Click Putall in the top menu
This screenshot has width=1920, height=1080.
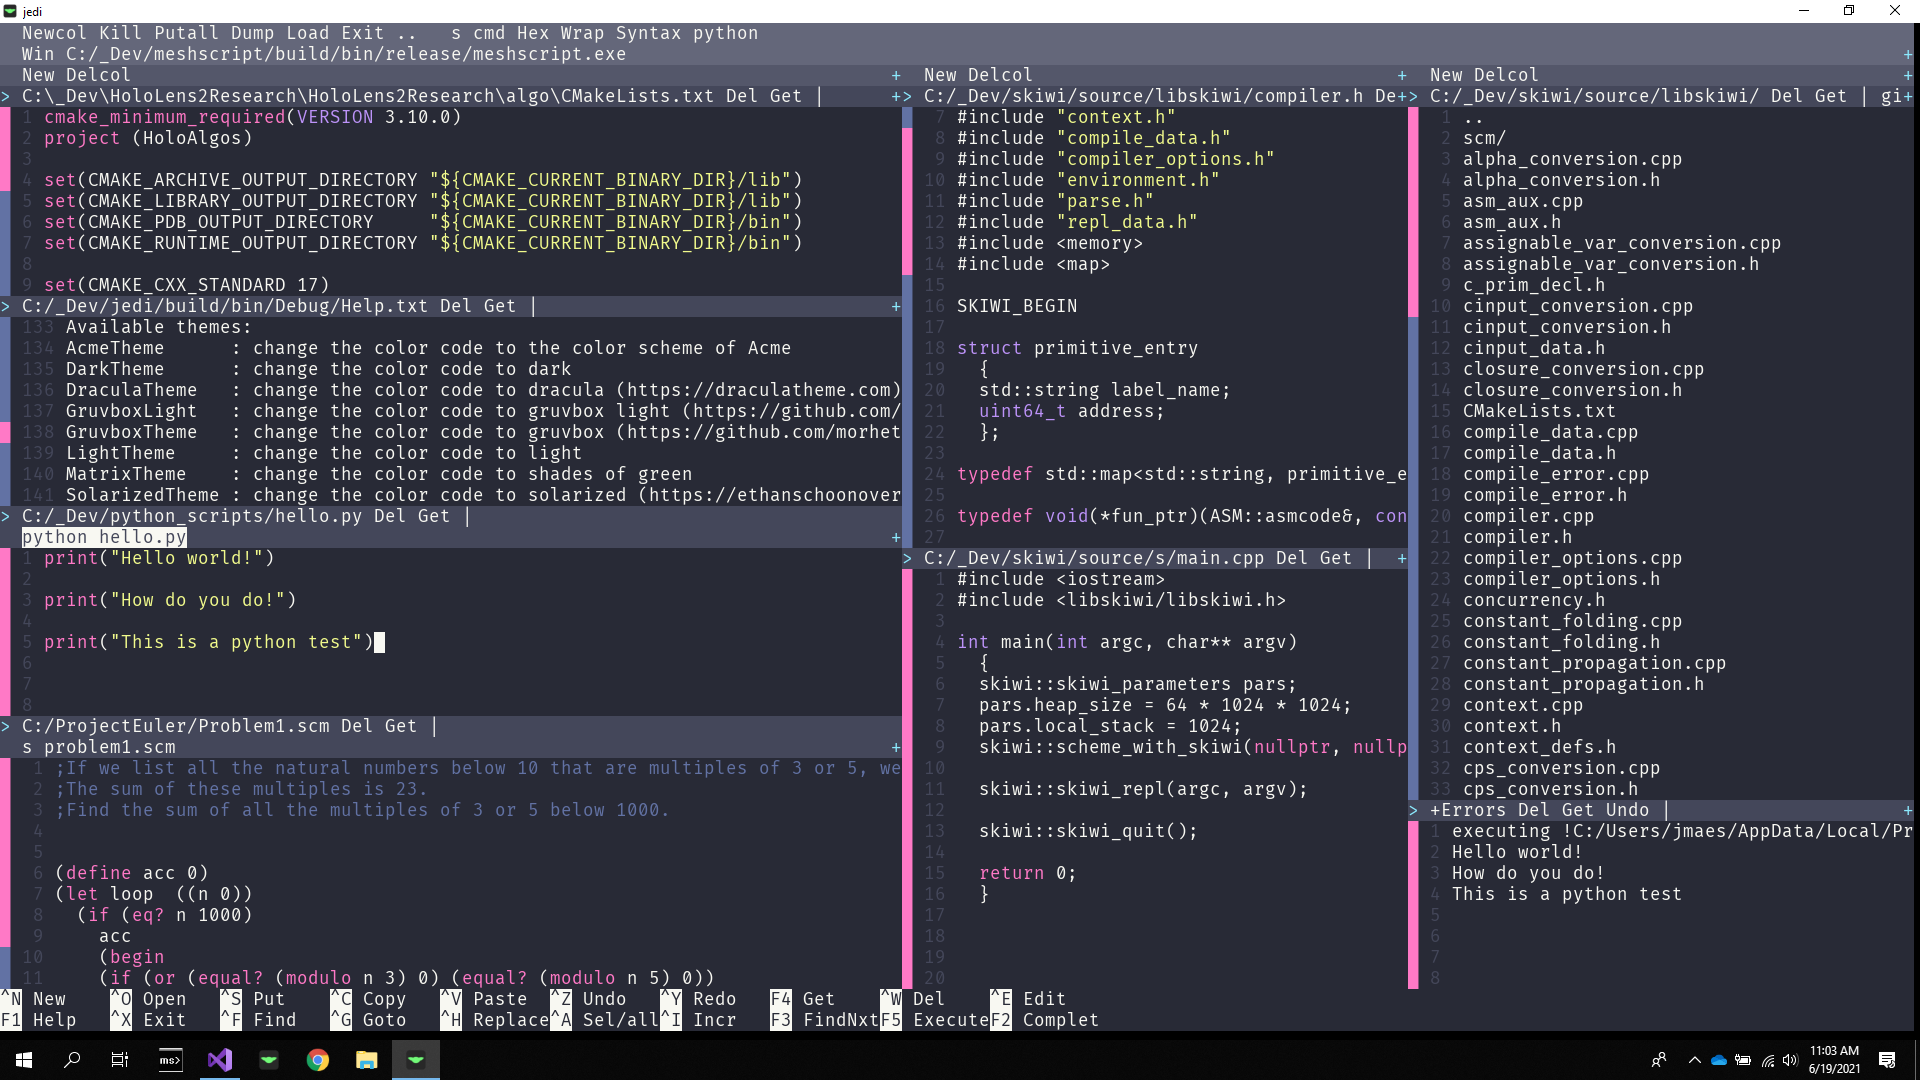point(186,33)
